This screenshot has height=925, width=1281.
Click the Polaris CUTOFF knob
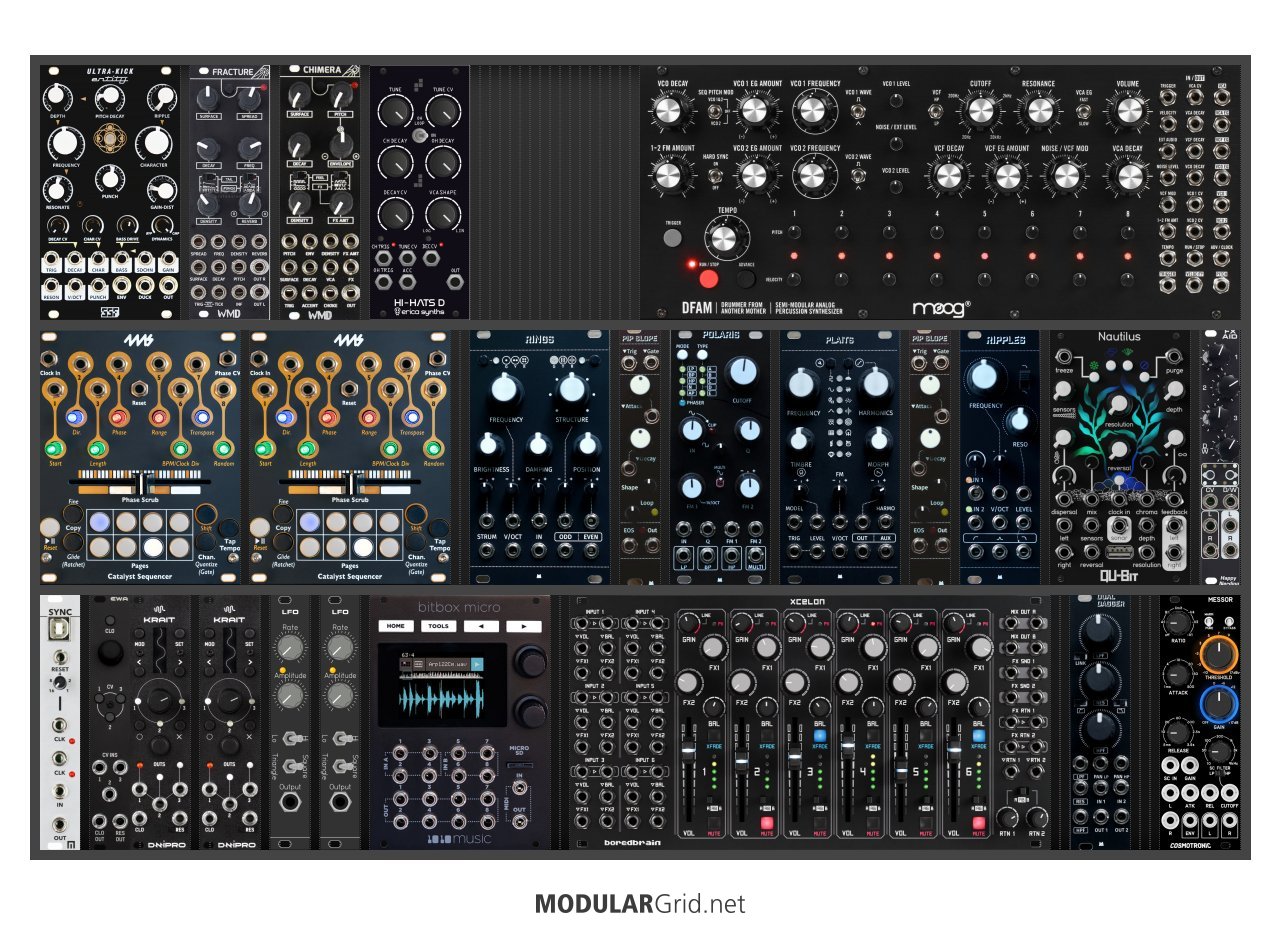pos(742,373)
